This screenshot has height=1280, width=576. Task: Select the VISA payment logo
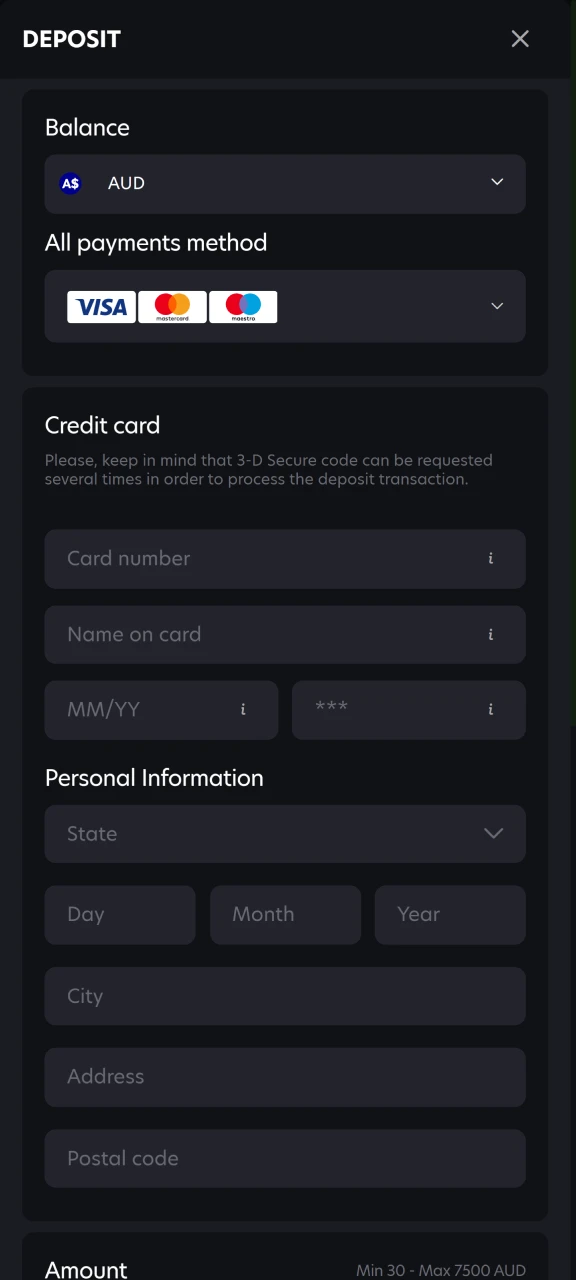click(100, 306)
